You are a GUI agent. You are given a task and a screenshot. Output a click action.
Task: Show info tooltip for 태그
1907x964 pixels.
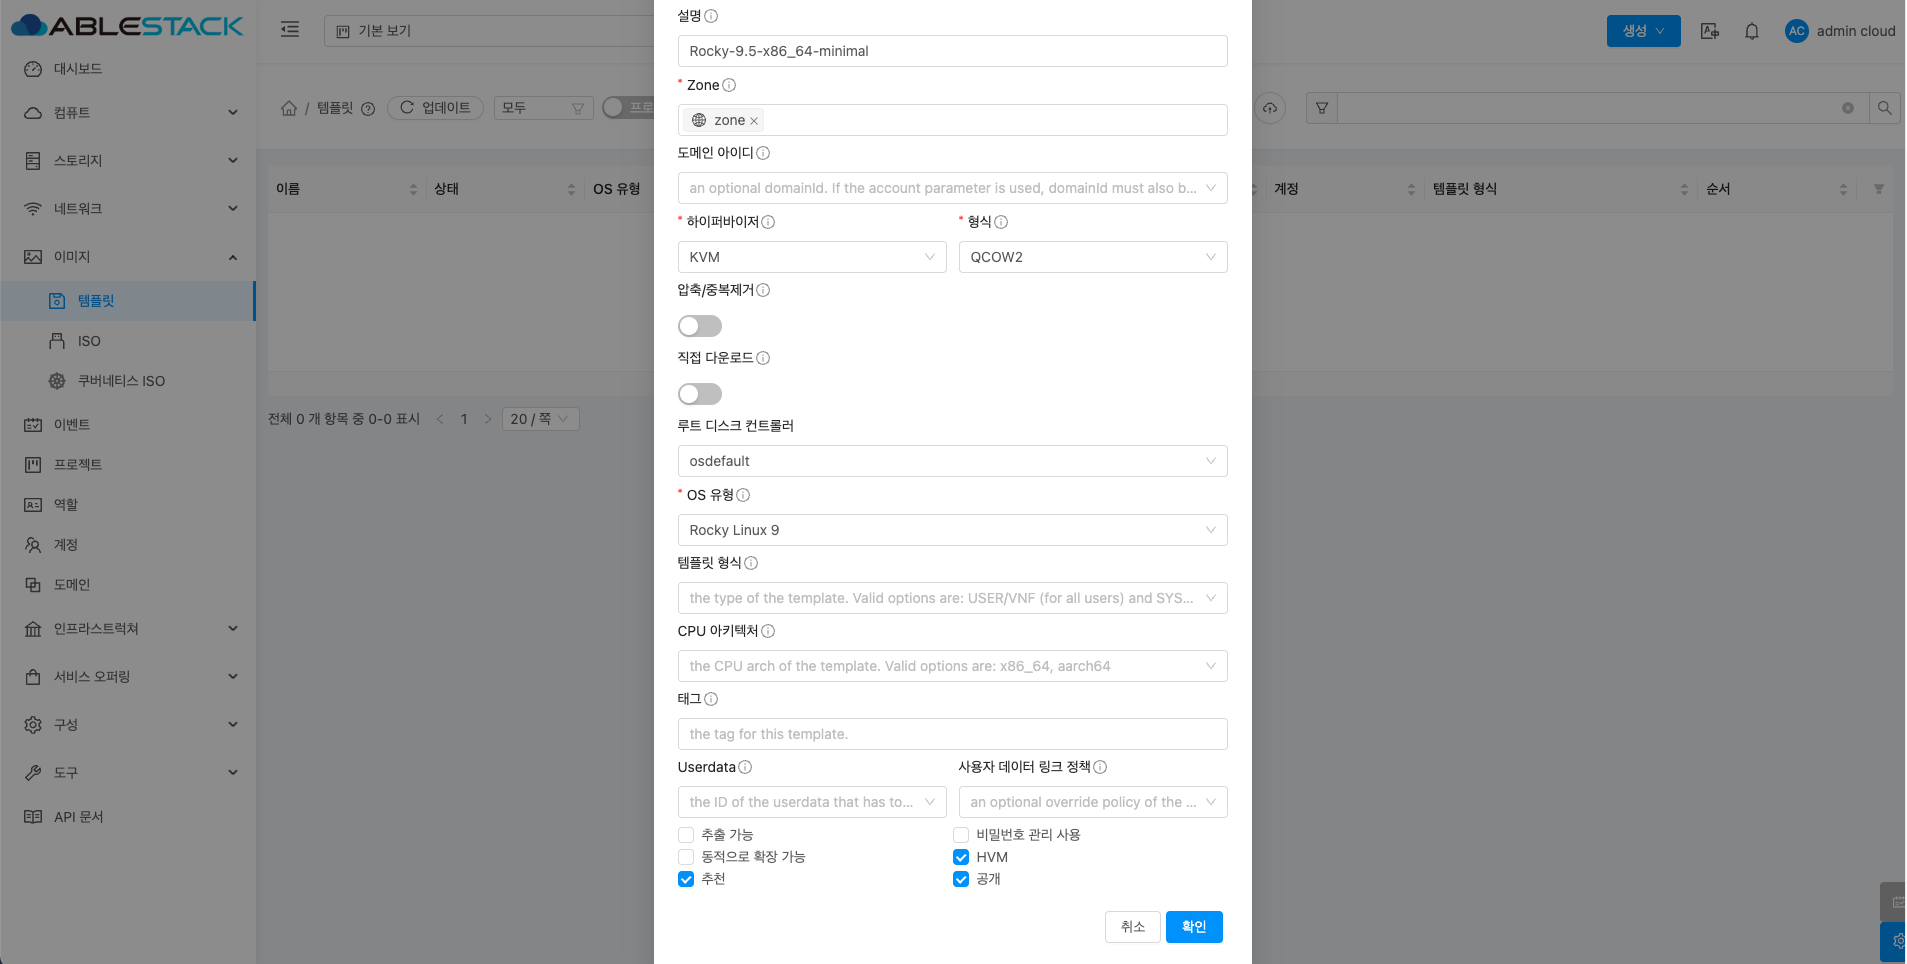click(711, 699)
